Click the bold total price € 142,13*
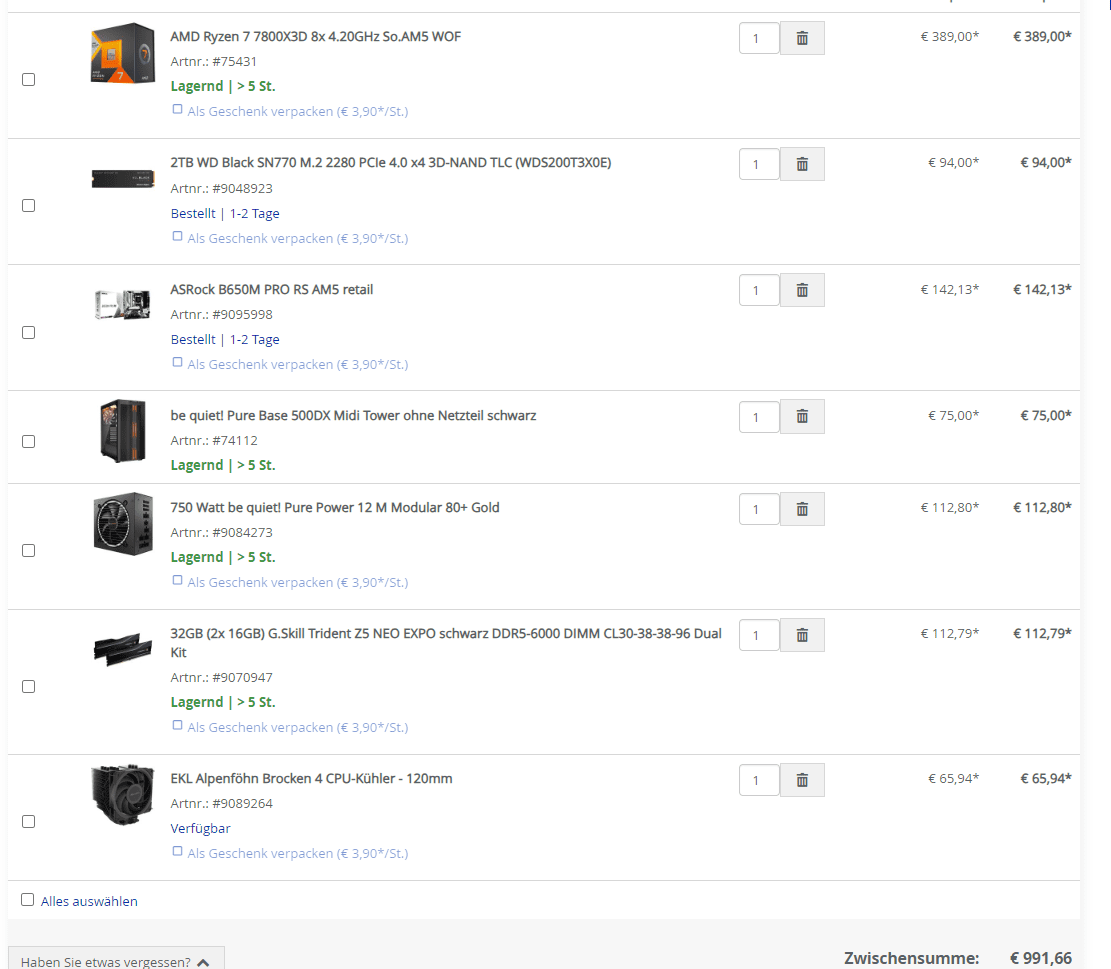 click(1042, 290)
